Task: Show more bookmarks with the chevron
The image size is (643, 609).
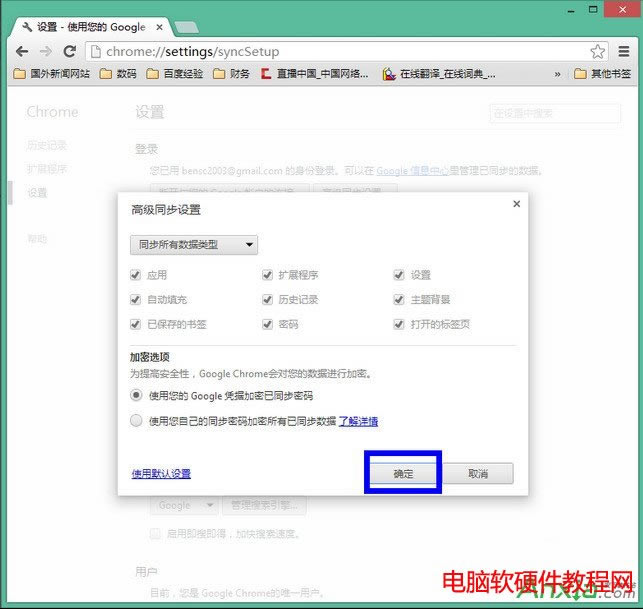Action: click(557, 74)
